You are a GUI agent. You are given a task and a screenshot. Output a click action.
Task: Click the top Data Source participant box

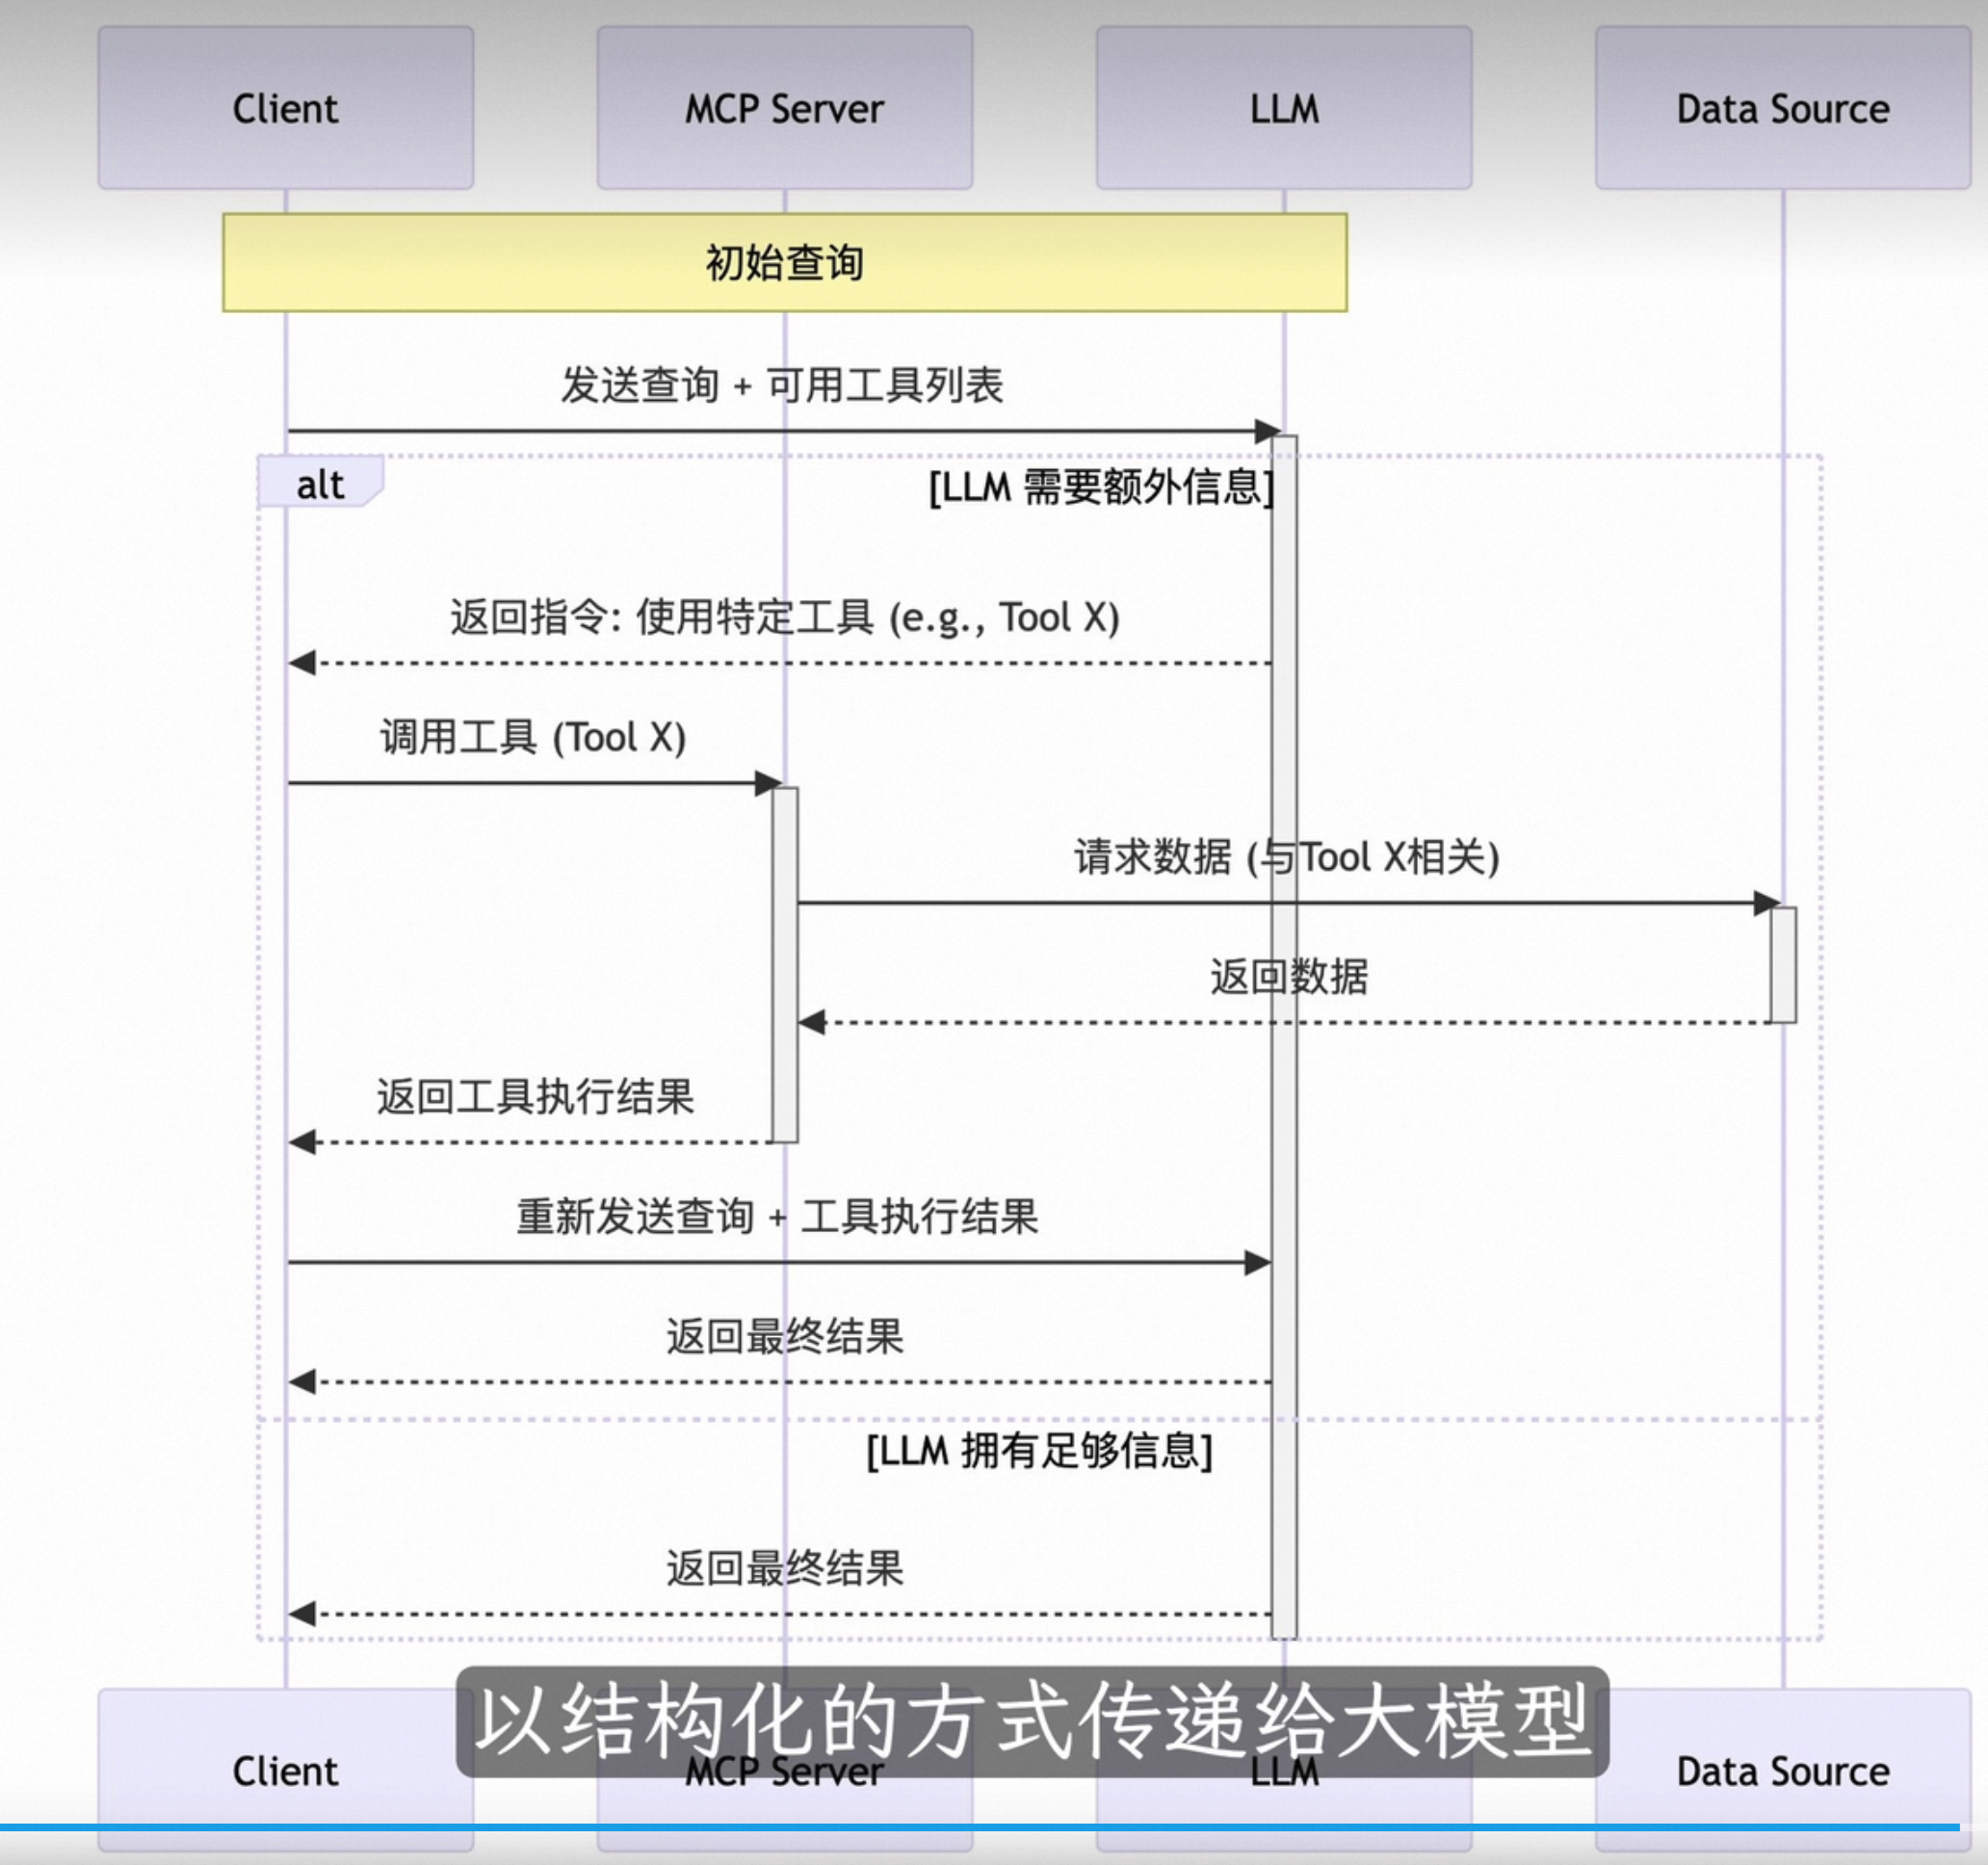(1783, 108)
